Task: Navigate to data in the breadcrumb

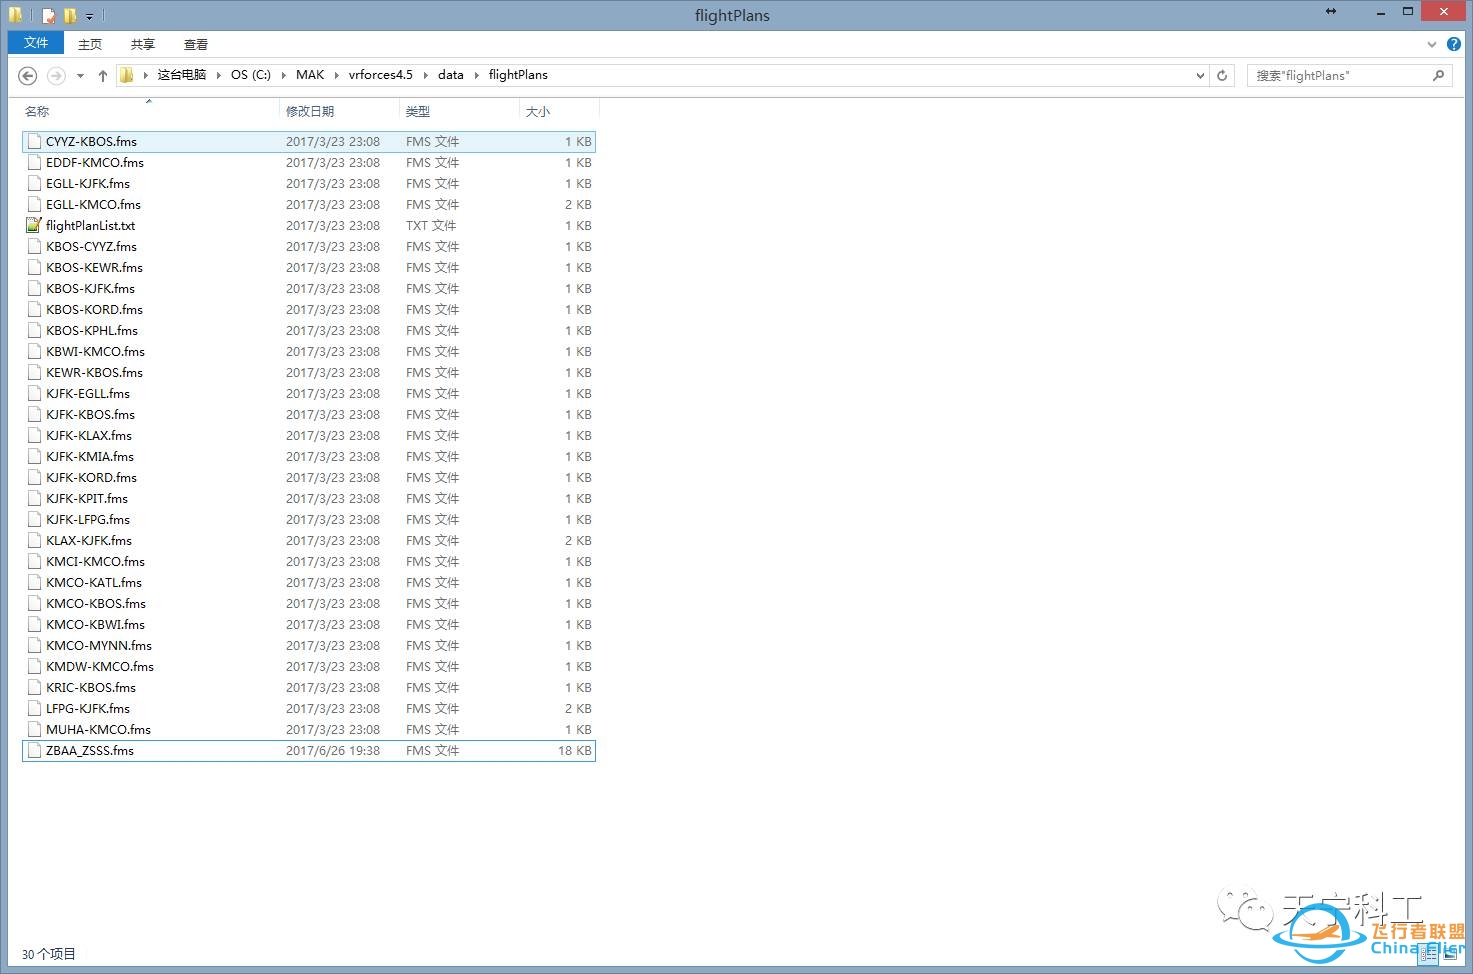Action: 451,75
